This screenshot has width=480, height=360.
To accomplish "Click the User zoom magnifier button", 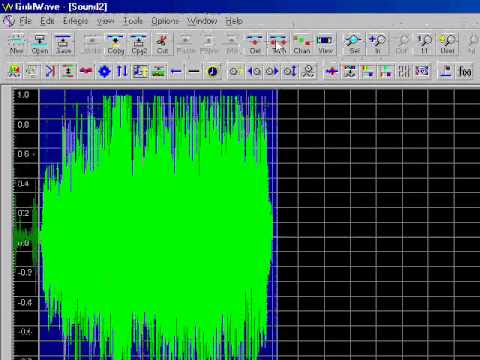I will (447, 44).
